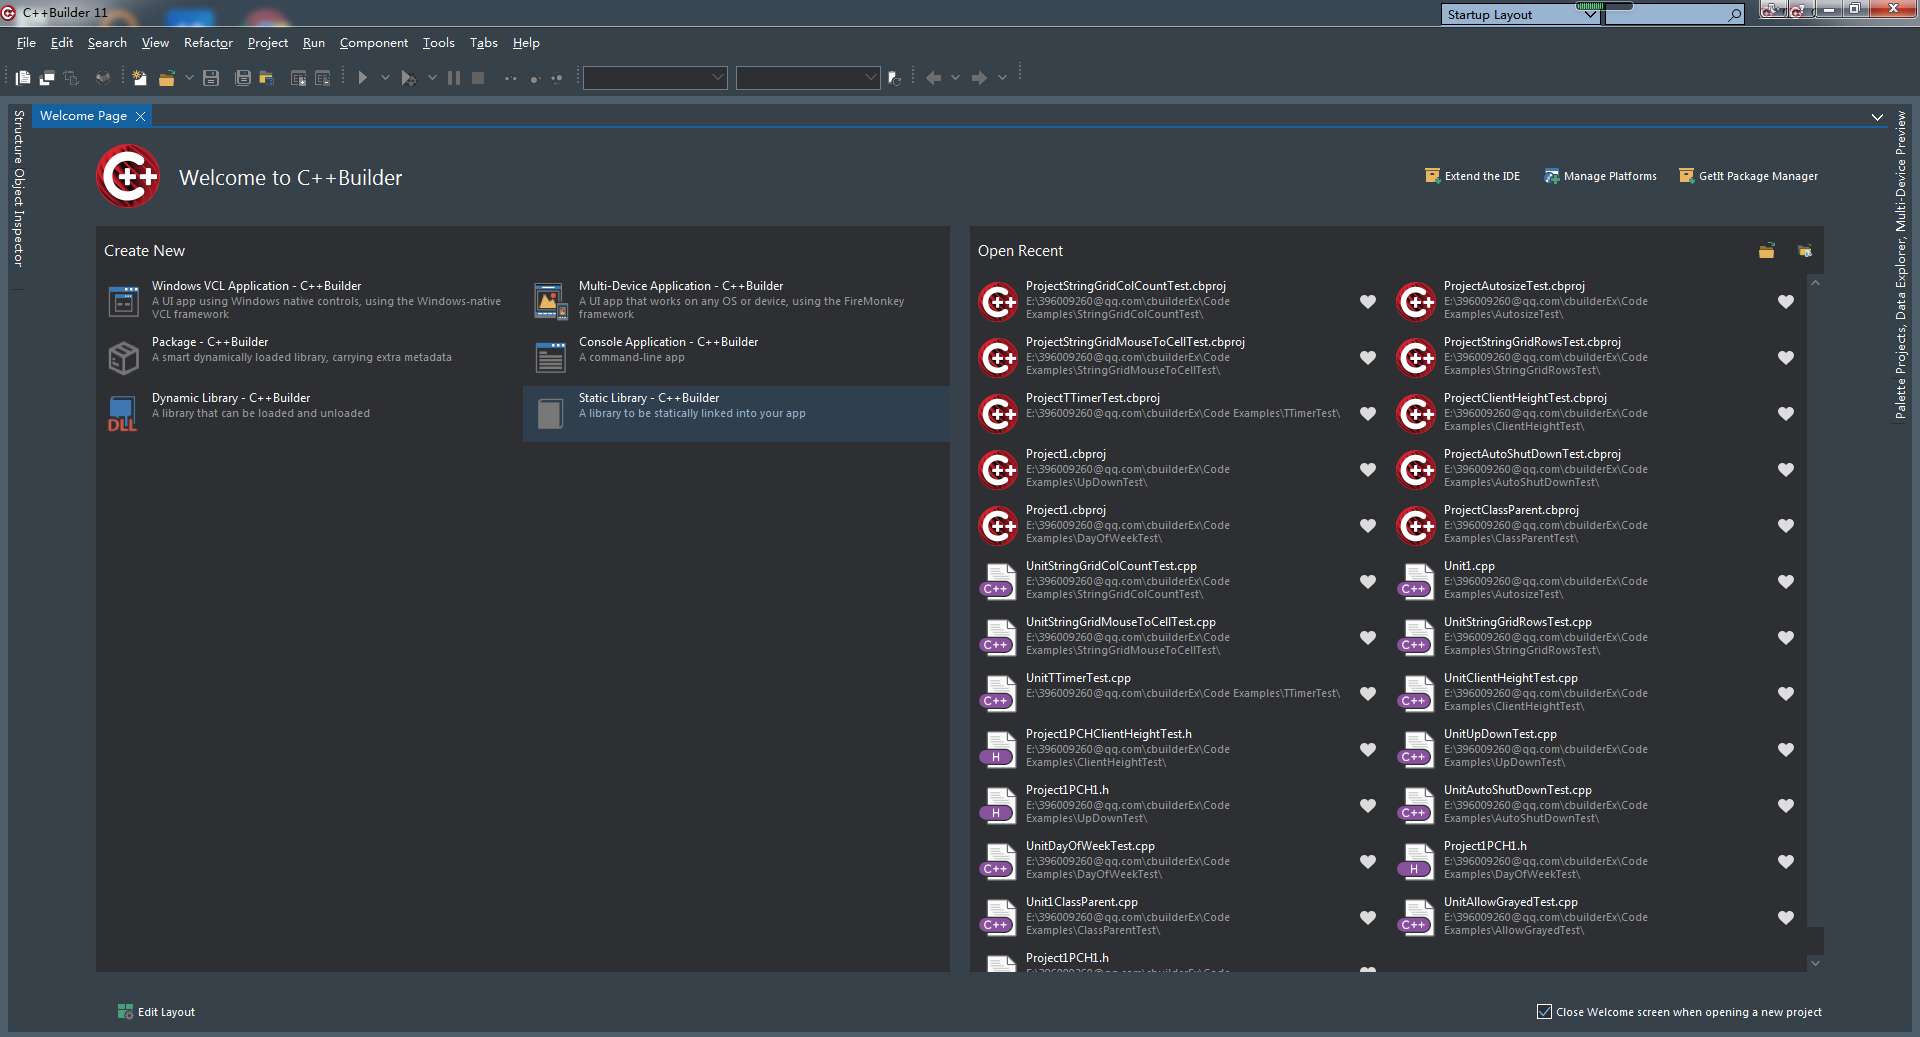Click the View Form toolbar icon
The height and width of the screenshot is (1037, 1920).
pos(47,78)
